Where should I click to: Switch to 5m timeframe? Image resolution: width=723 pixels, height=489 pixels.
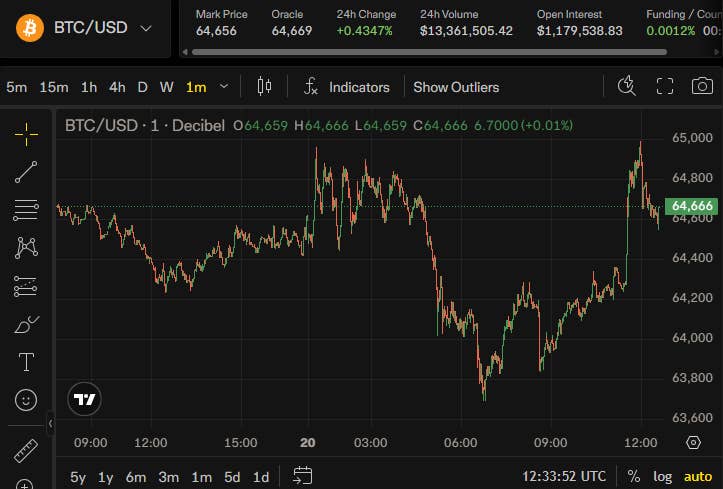pos(16,87)
